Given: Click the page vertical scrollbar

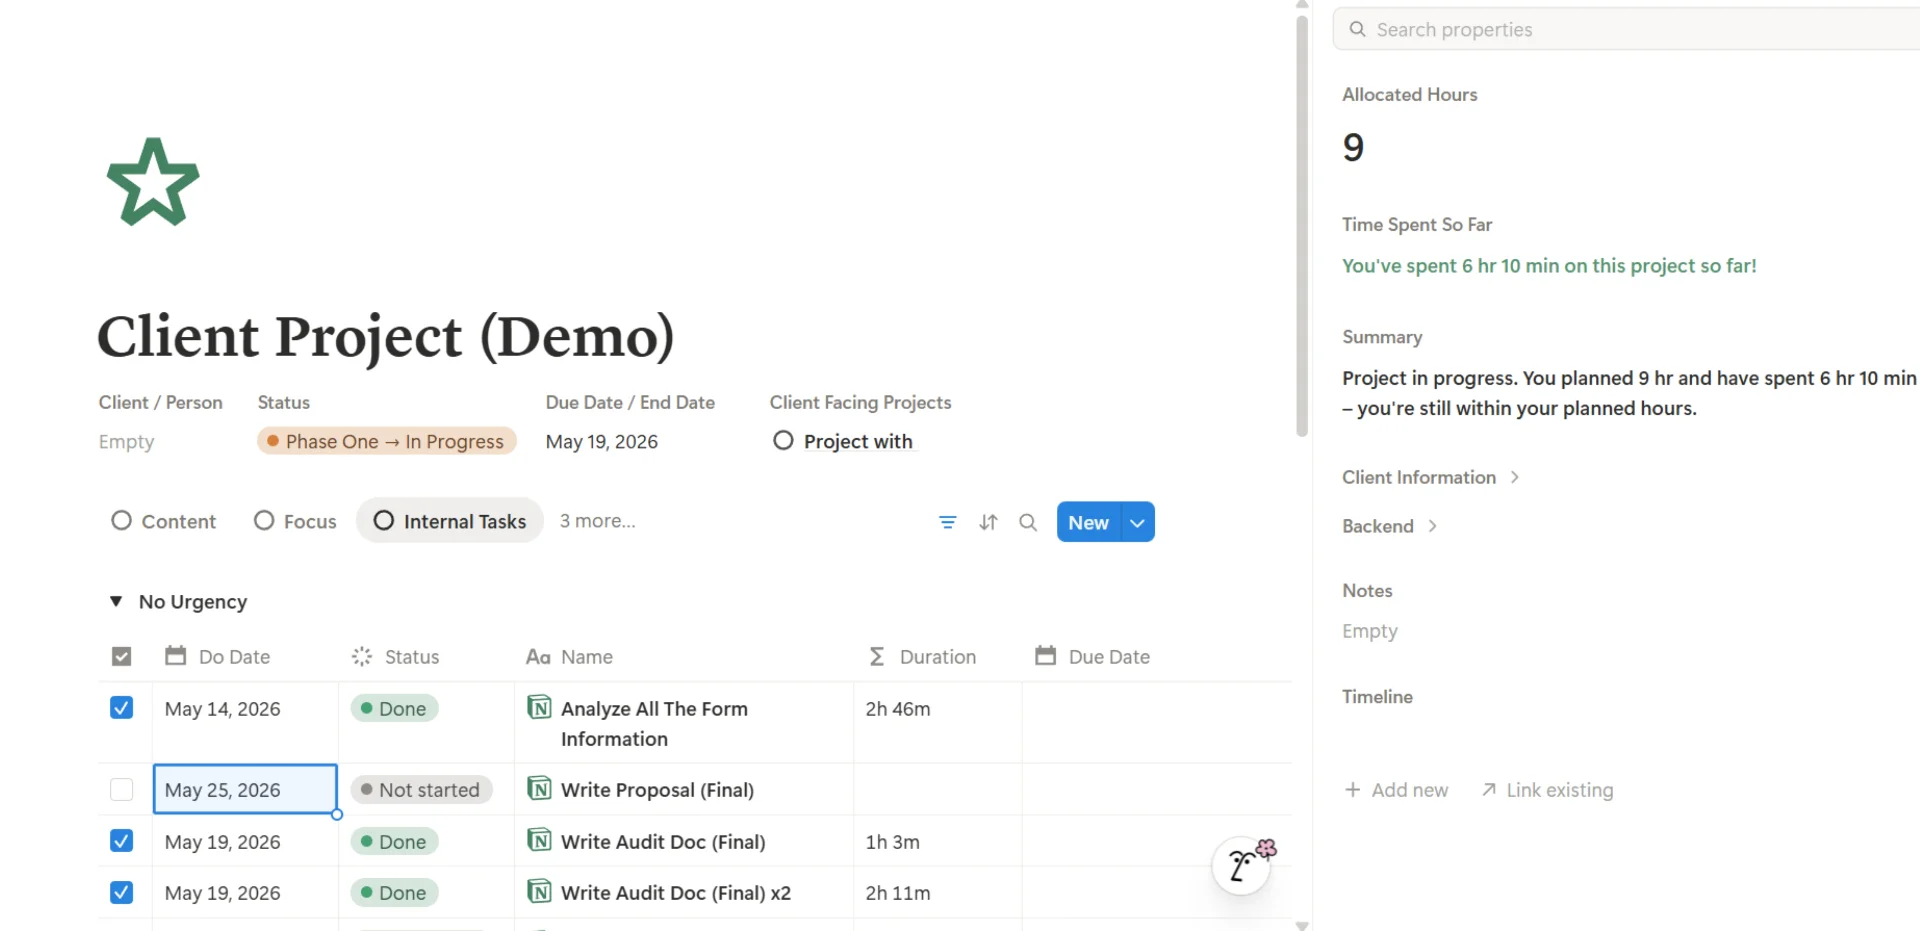Looking at the screenshot, I should pos(1302,227).
